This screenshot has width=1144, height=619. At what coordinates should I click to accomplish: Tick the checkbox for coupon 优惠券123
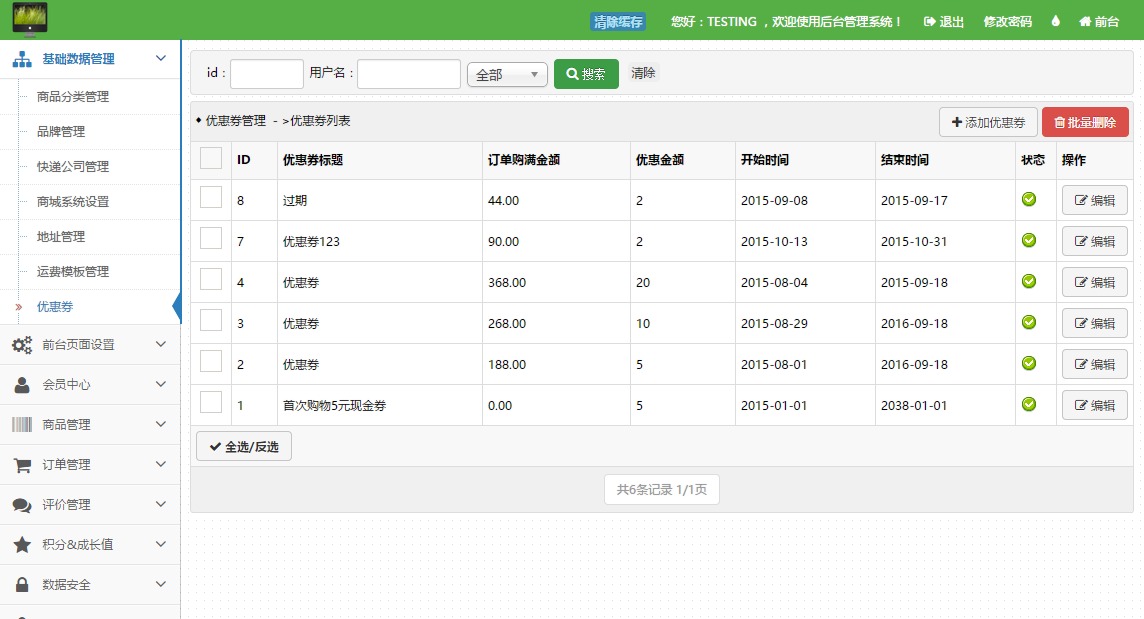pyautogui.click(x=211, y=238)
